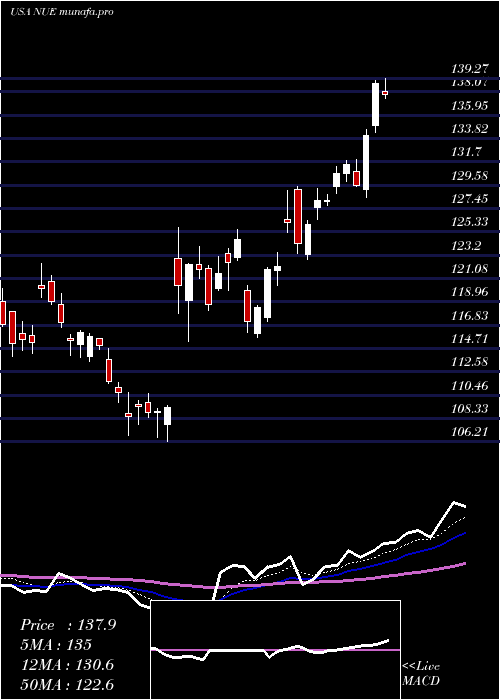Select the 112.58 price axis label
This screenshot has width=500, height=700.
point(470,362)
